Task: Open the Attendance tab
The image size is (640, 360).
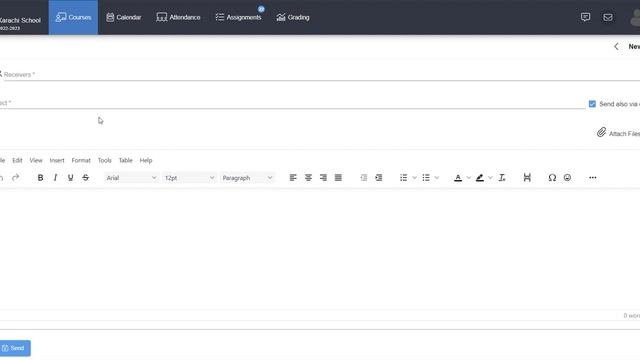Action: 178,17
